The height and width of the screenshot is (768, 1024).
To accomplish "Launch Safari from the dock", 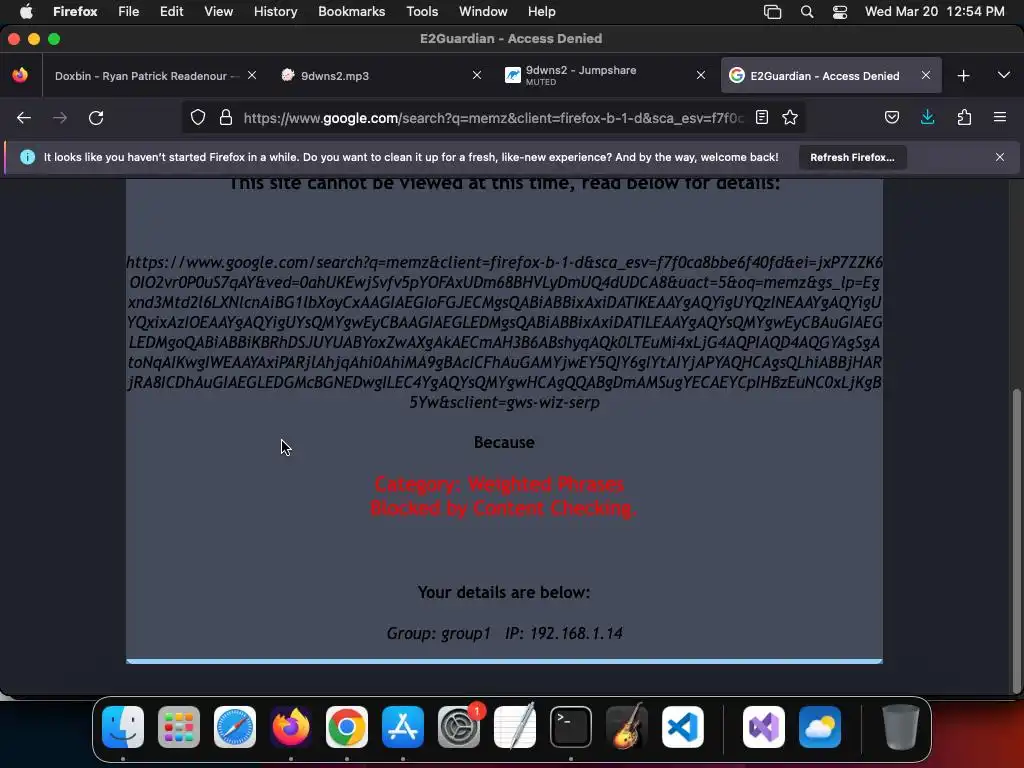I will point(235,727).
